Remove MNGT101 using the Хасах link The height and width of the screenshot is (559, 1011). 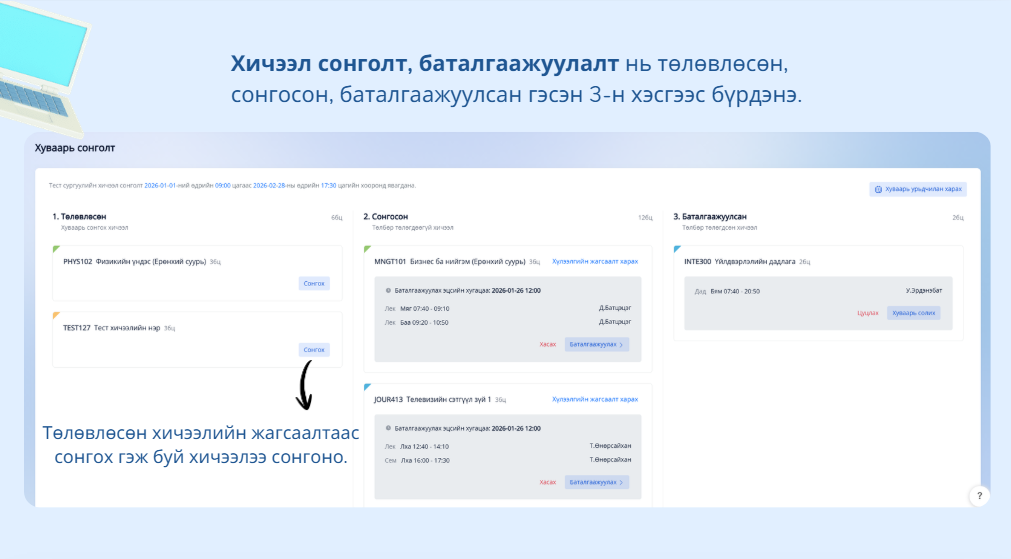pyautogui.click(x=547, y=344)
